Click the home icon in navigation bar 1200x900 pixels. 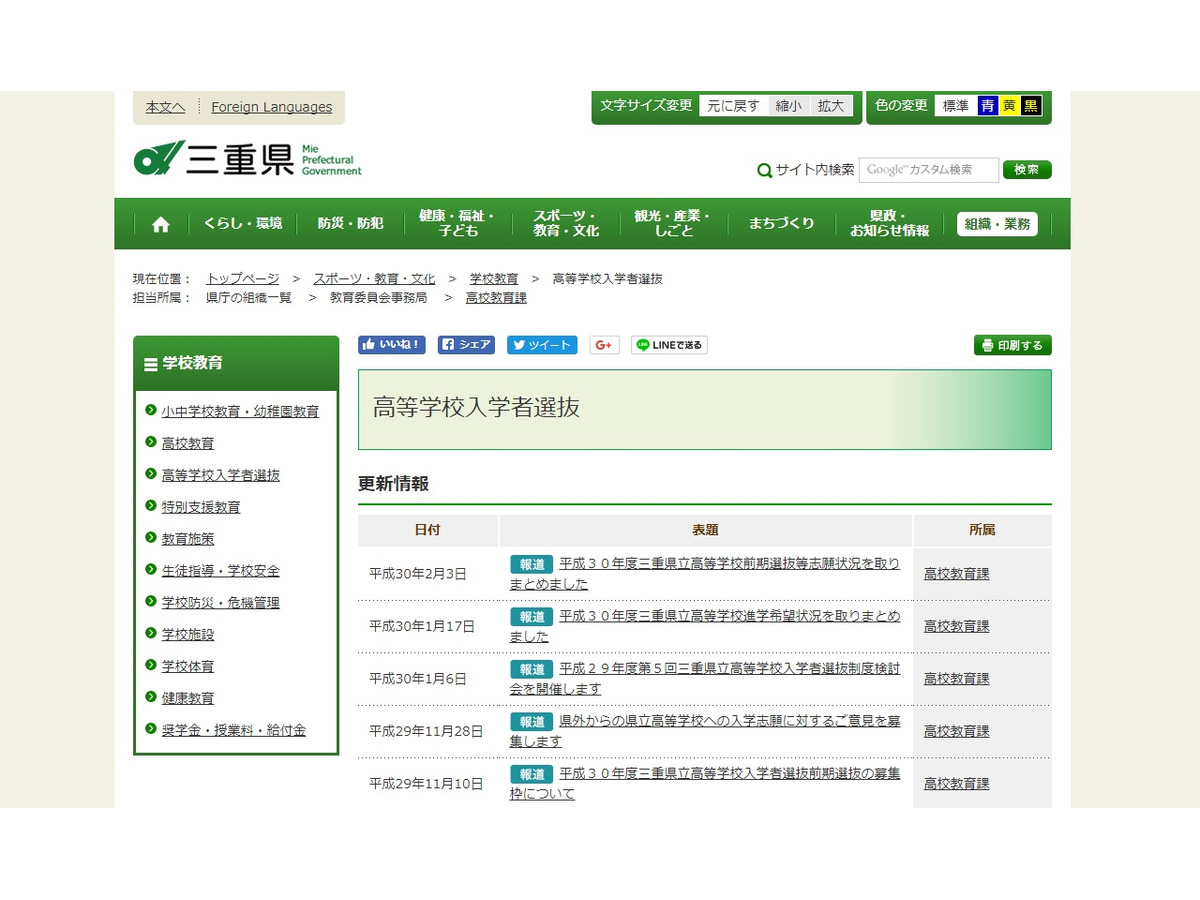point(160,224)
